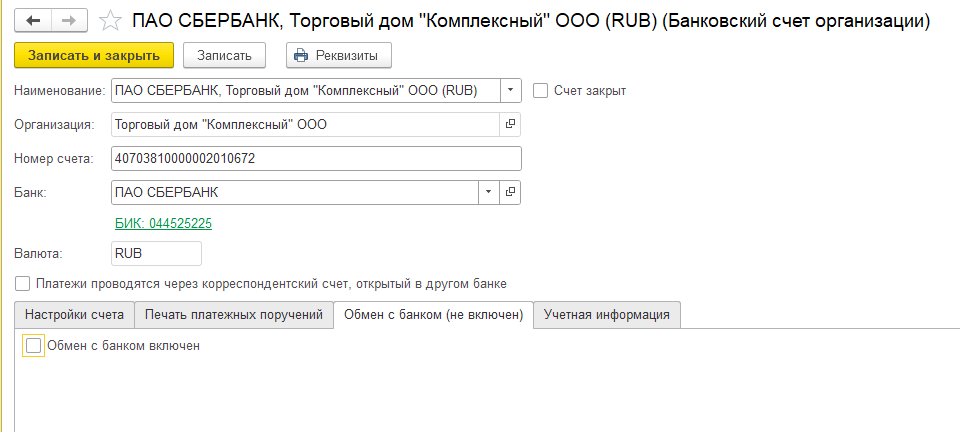960x432 pixels.
Task: Click the Записать button
Action: tap(224, 55)
